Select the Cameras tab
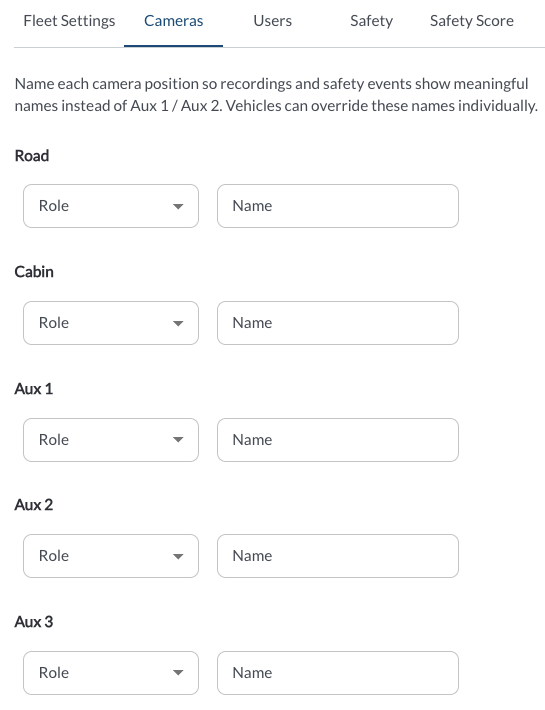The height and width of the screenshot is (710, 545). click(x=173, y=21)
